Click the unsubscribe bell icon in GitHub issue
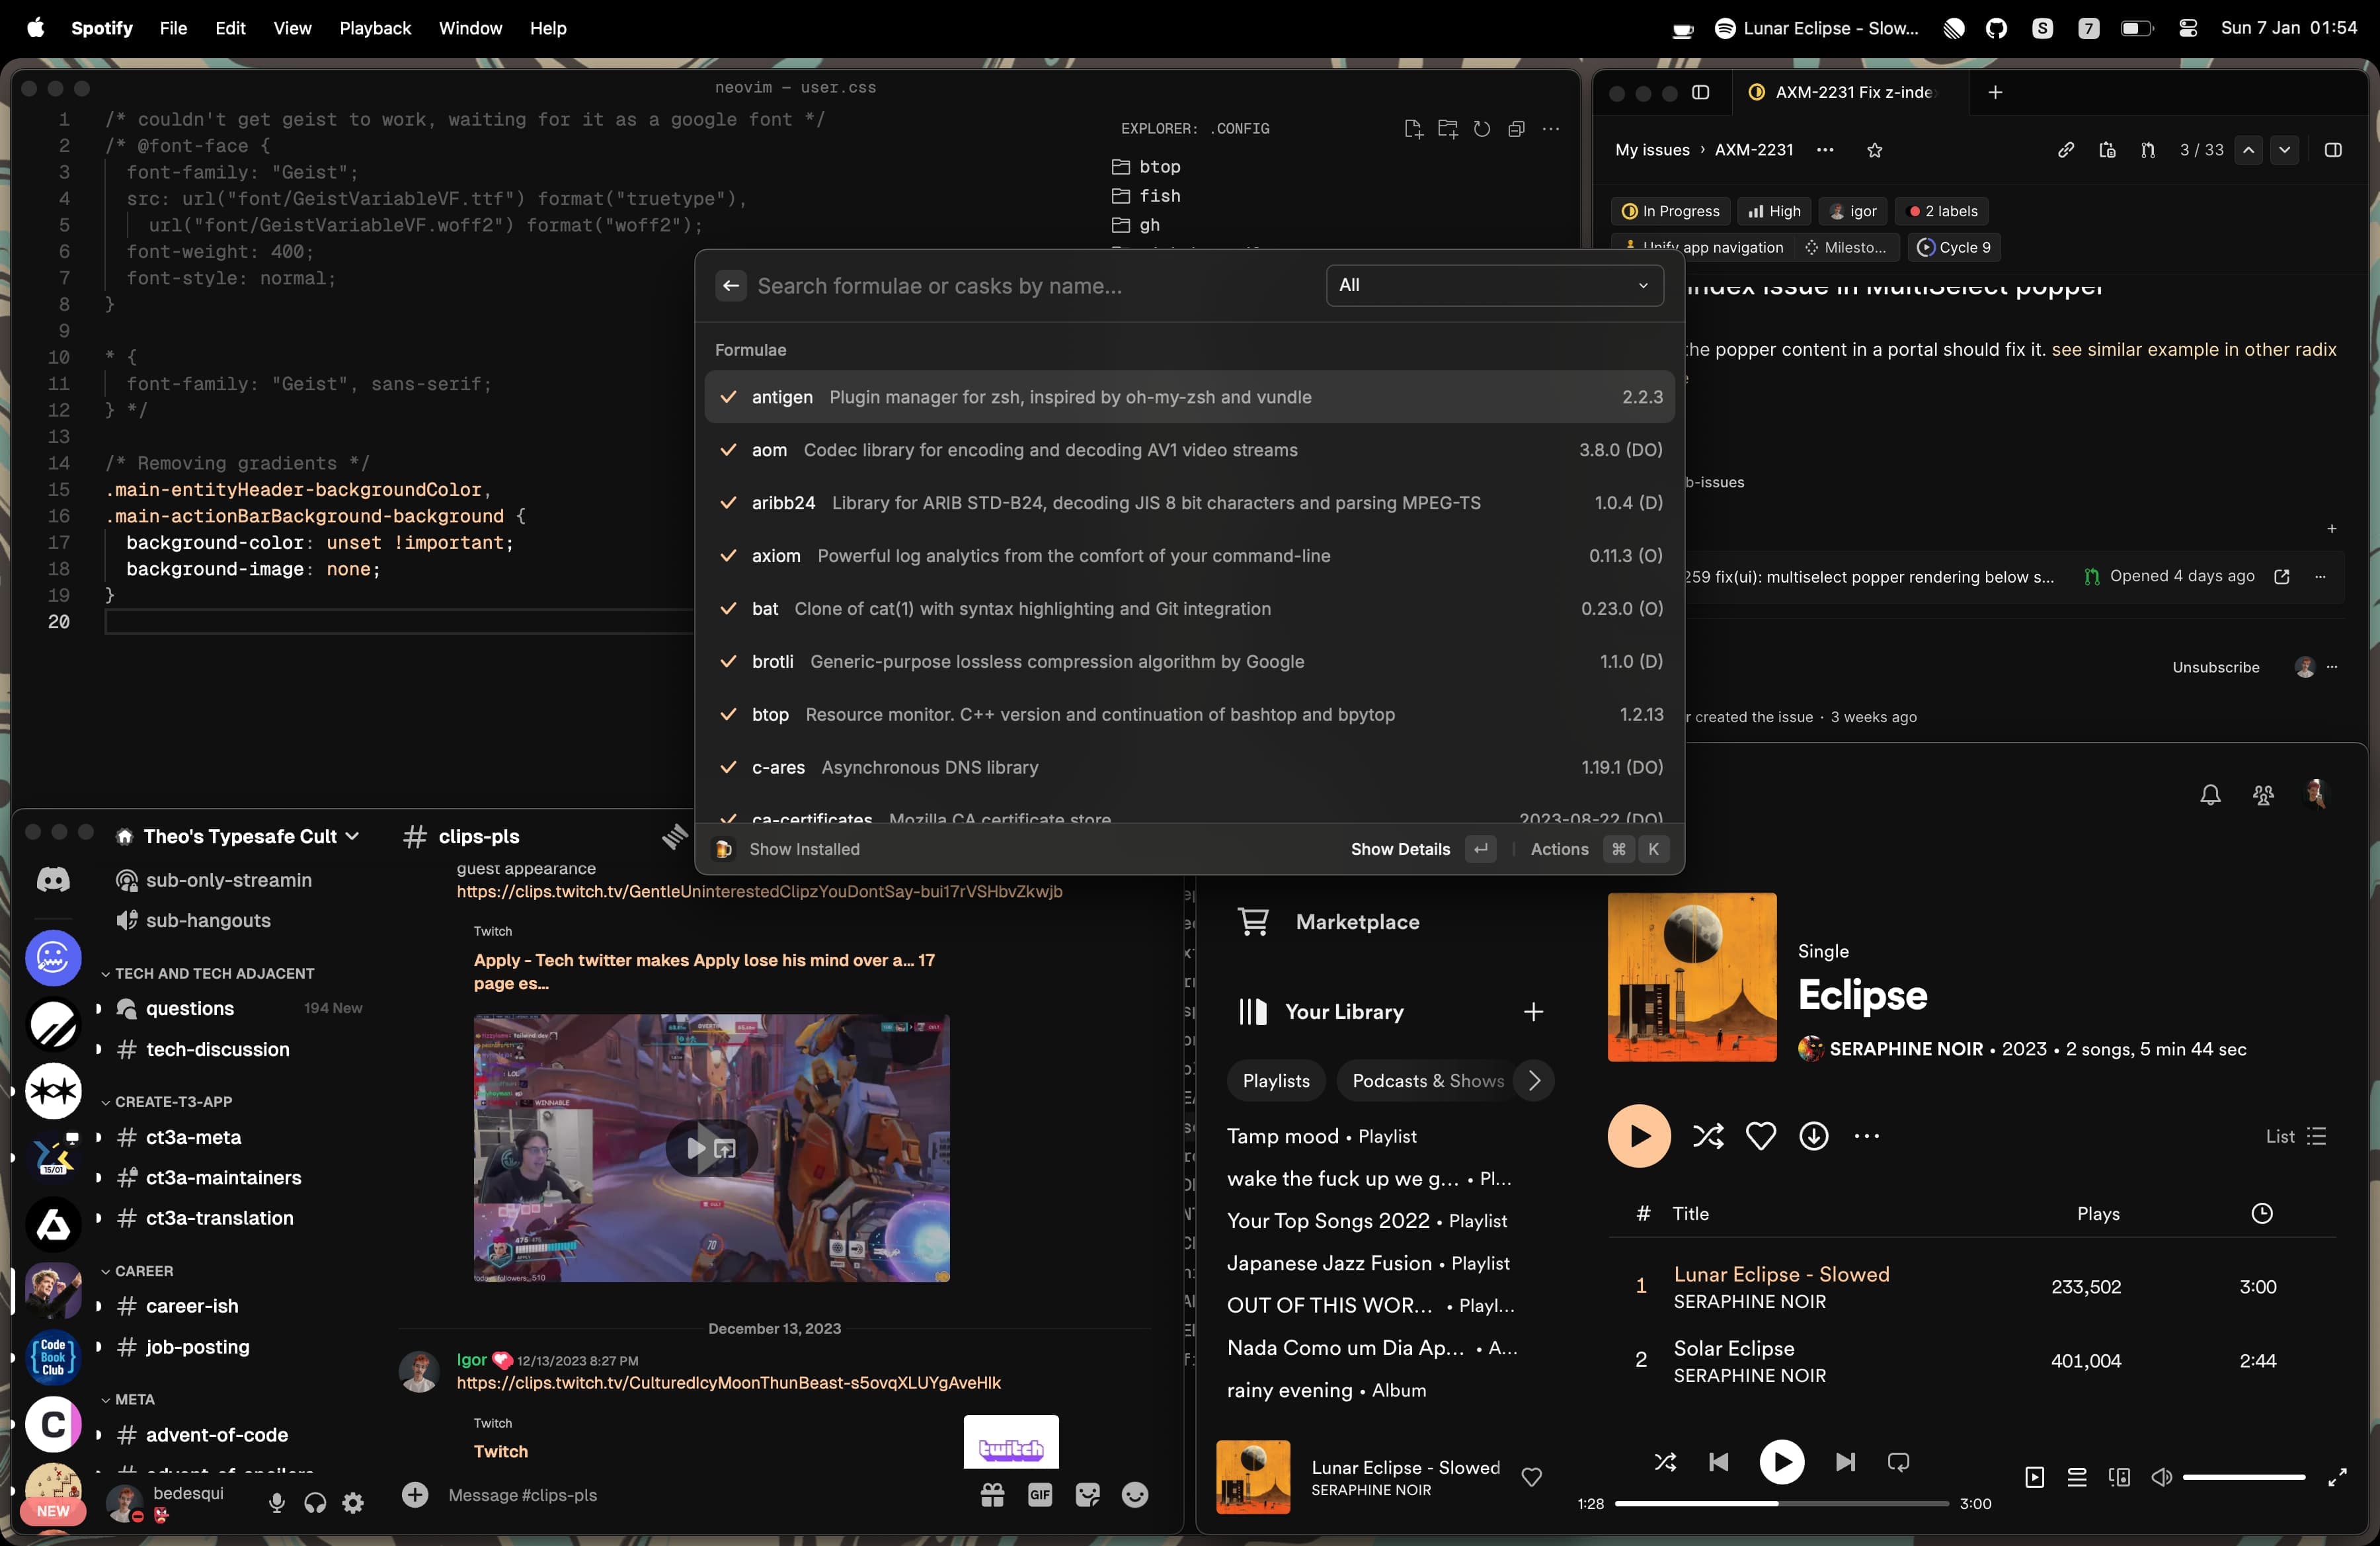The height and width of the screenshot is (1546, 2380). (2211, 795)
